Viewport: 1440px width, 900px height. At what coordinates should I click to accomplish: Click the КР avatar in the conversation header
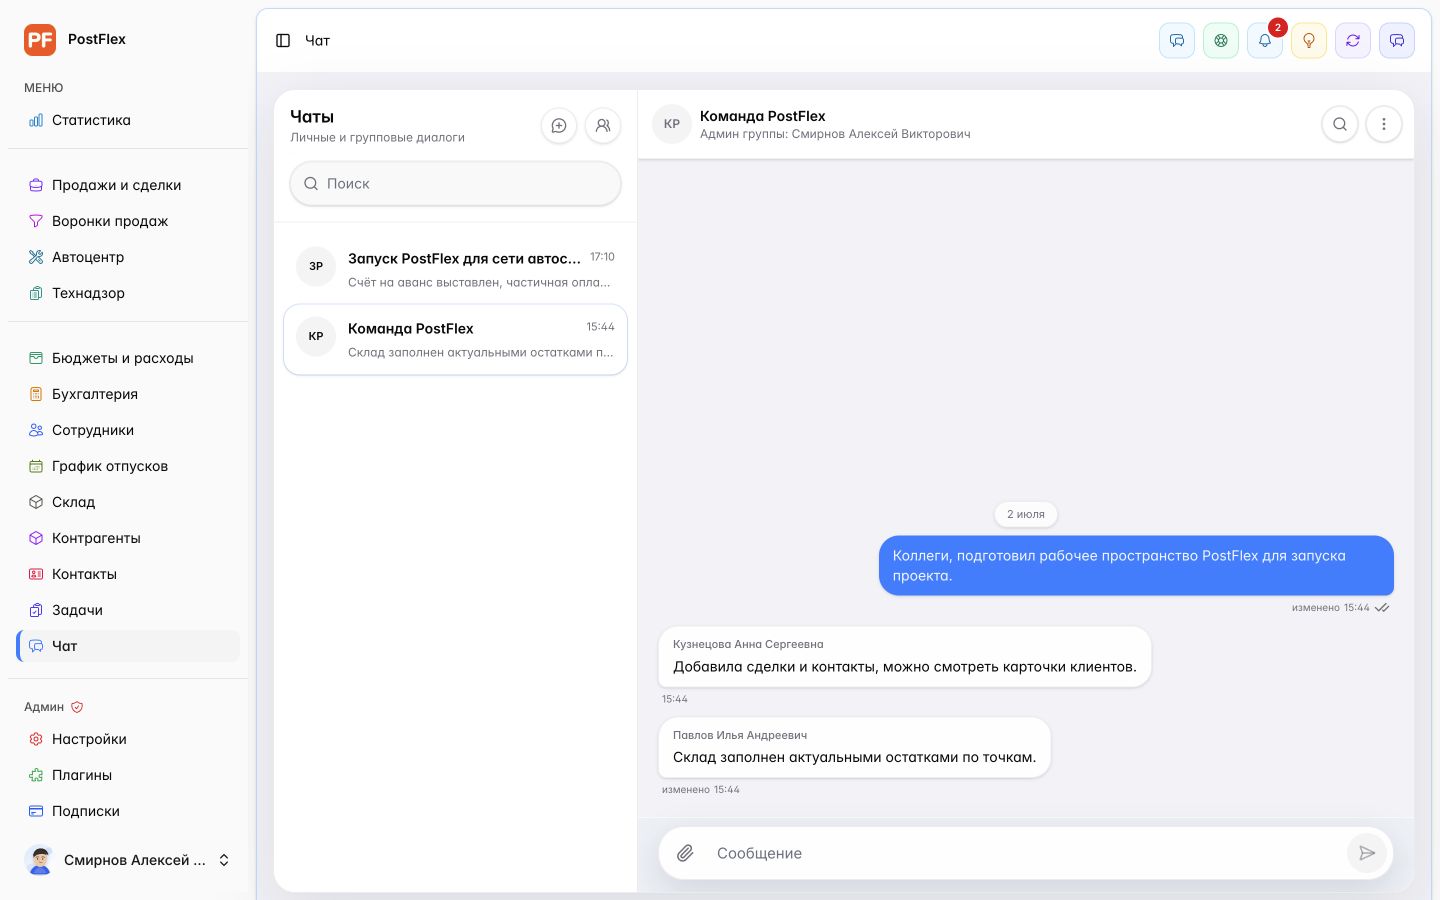672,124
